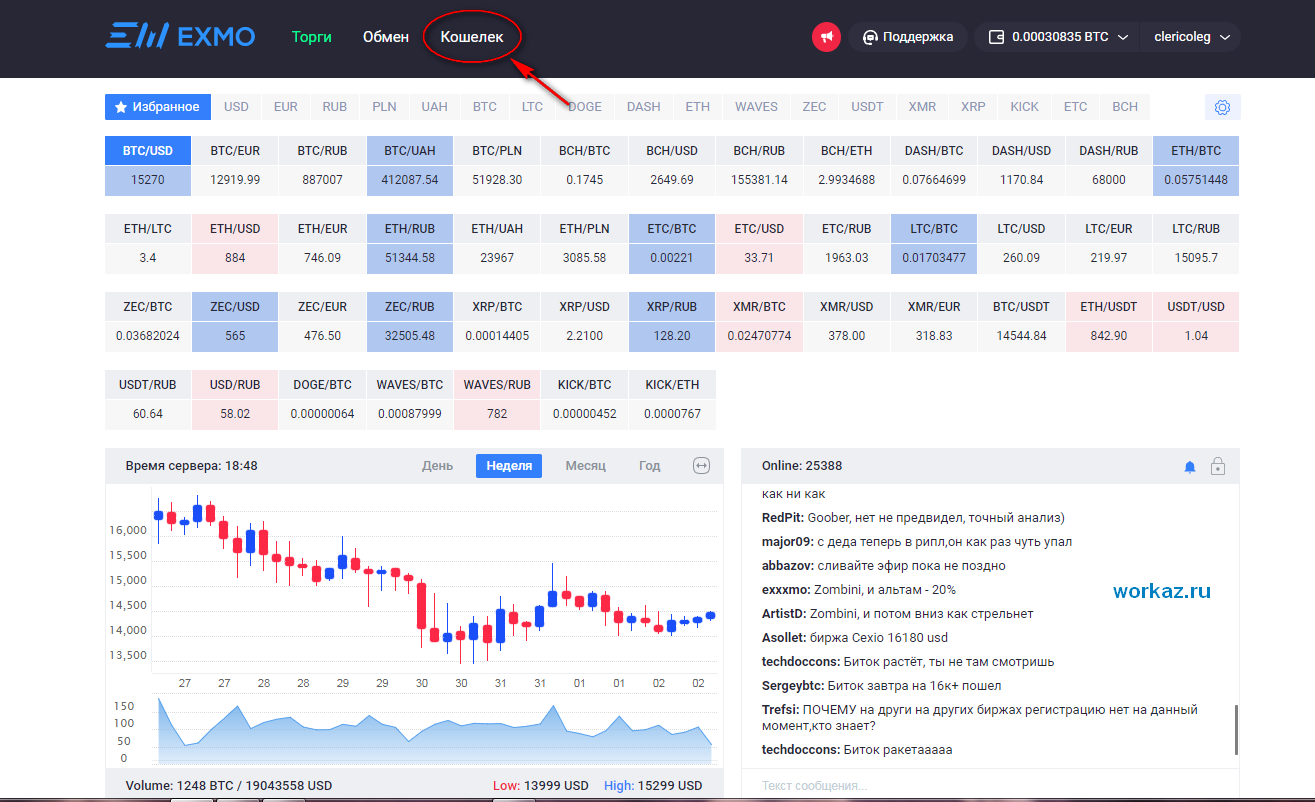The height and width of the screenshot is (802, 1315).
Task: Select the DOGE/BTC pair
Action: 322,400
